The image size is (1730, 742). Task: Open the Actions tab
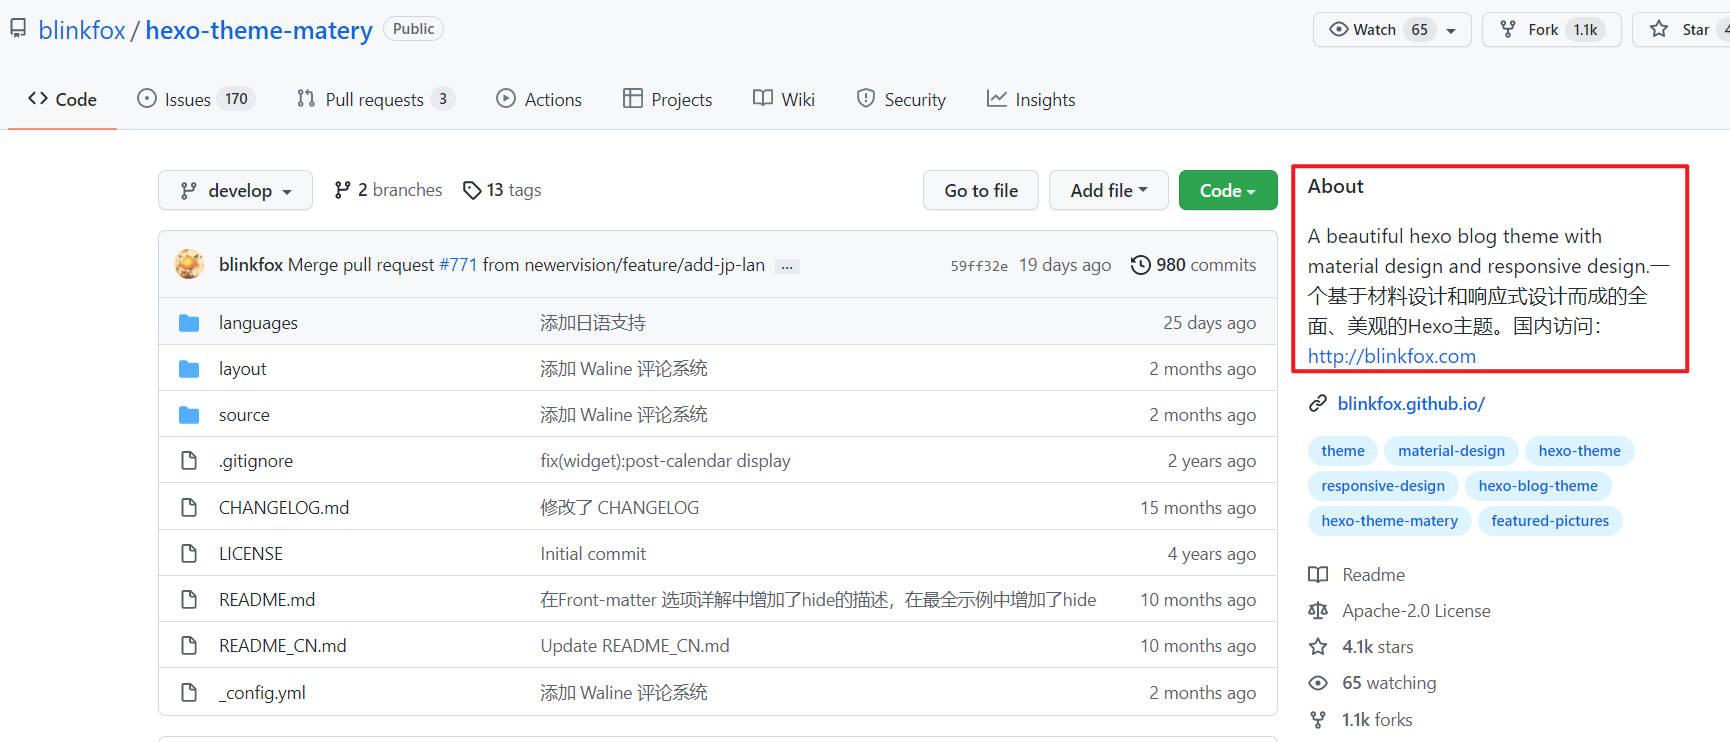[539, 99]
